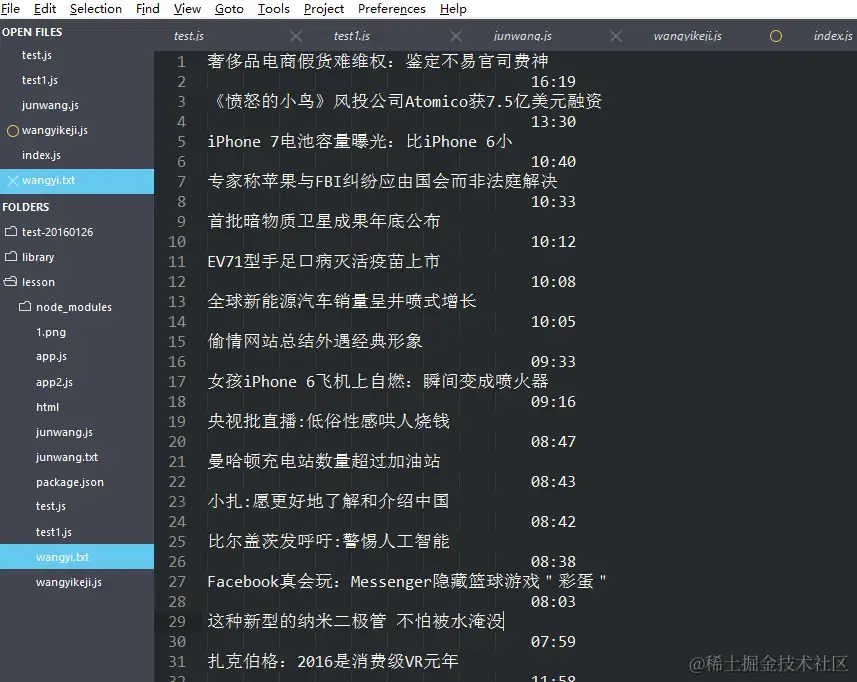Image resolution: width=857 pixels, height=682 pixels.
Task: Click the line '扎克伯格：2016是消费级VR元年'
Action: [332, 662]
